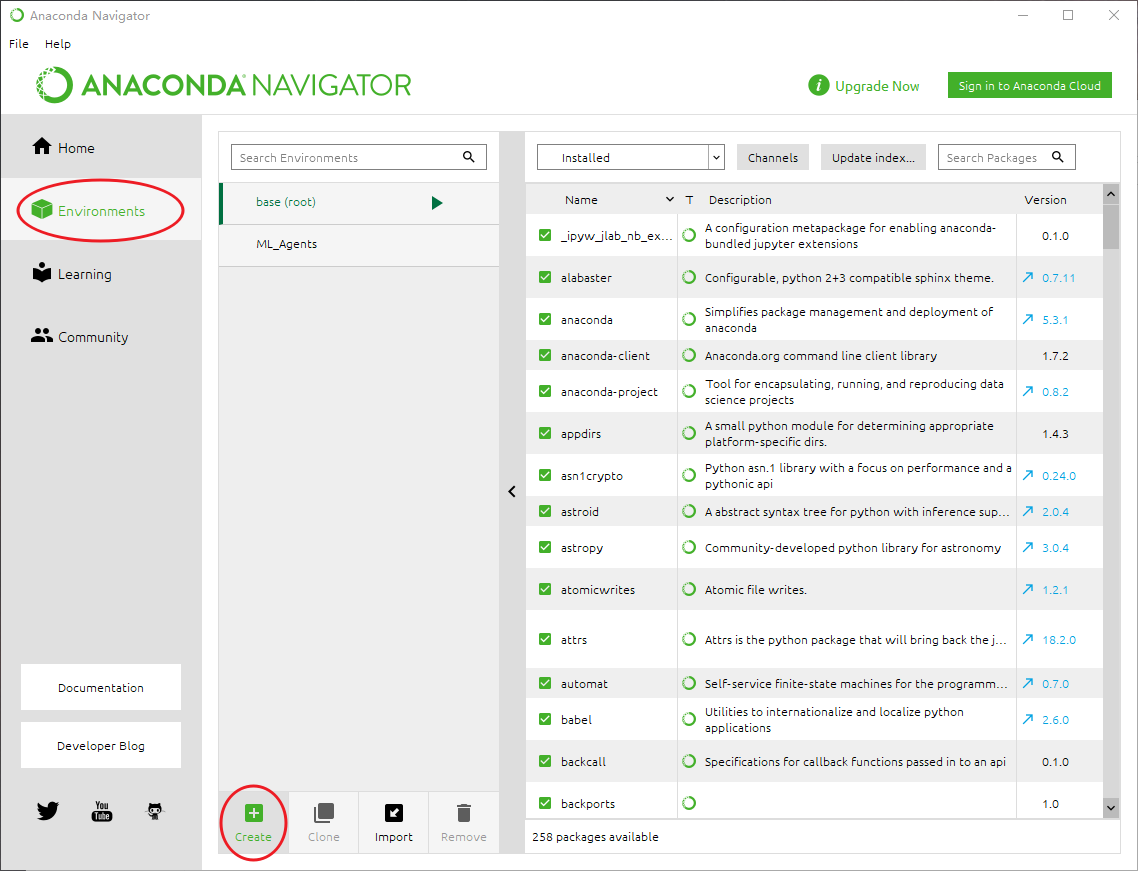This screenshot has height=871, width=1138.
Task: Click the update arrow for anaconda 5.3.1
Action: point(1028,319)
